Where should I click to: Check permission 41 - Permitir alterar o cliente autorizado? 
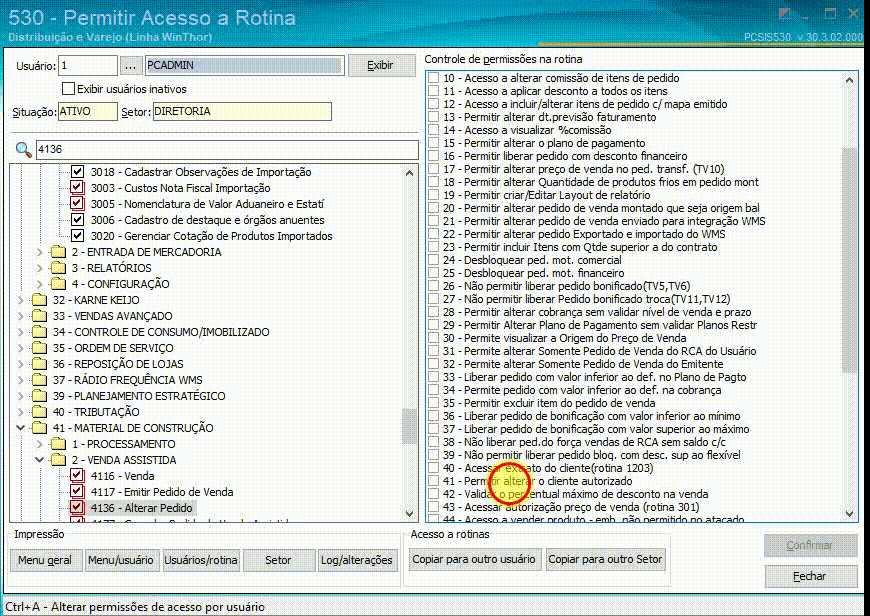pos(434,481)
